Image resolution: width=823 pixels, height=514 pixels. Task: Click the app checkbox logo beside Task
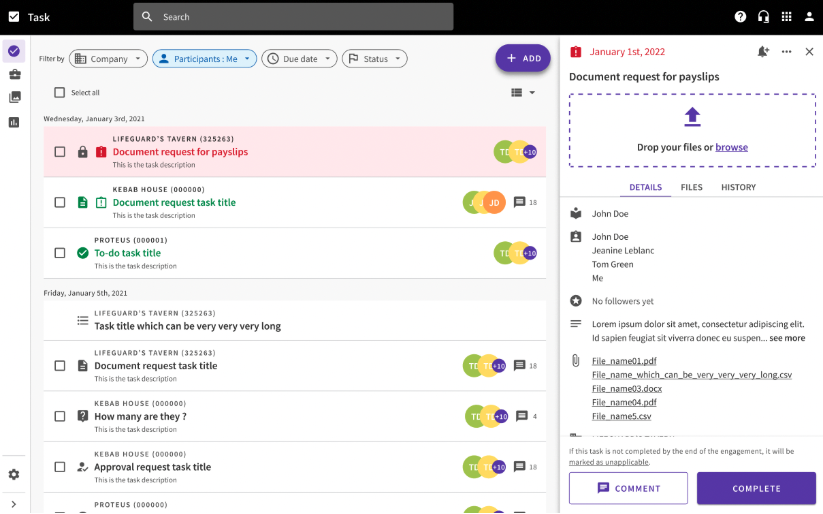click(x=14, y=17)
